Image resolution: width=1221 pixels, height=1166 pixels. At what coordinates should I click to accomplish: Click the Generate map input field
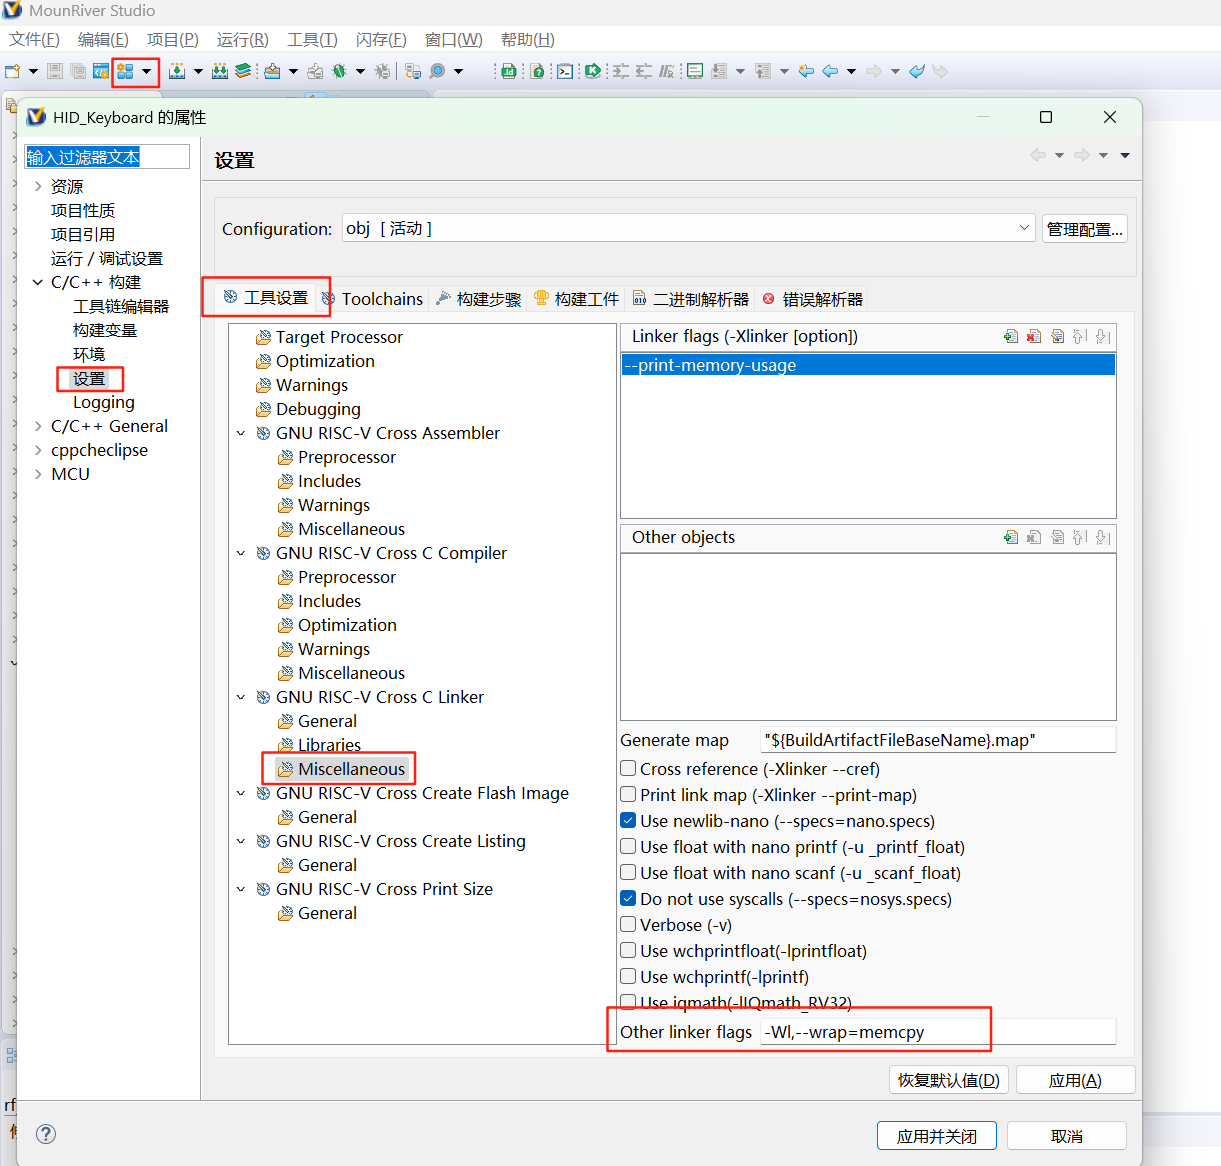(937, 740)
